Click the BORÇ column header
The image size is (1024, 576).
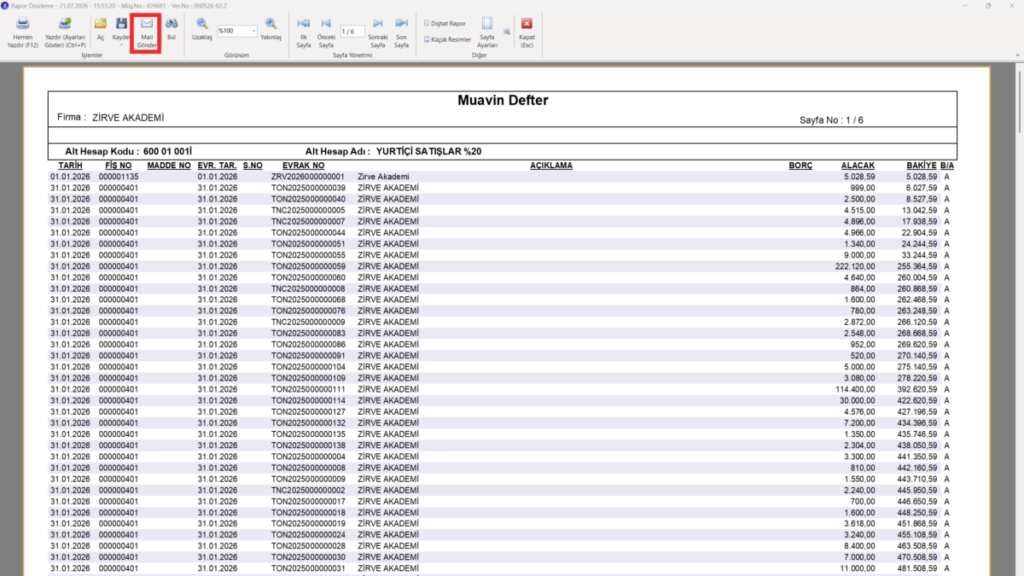801,166
